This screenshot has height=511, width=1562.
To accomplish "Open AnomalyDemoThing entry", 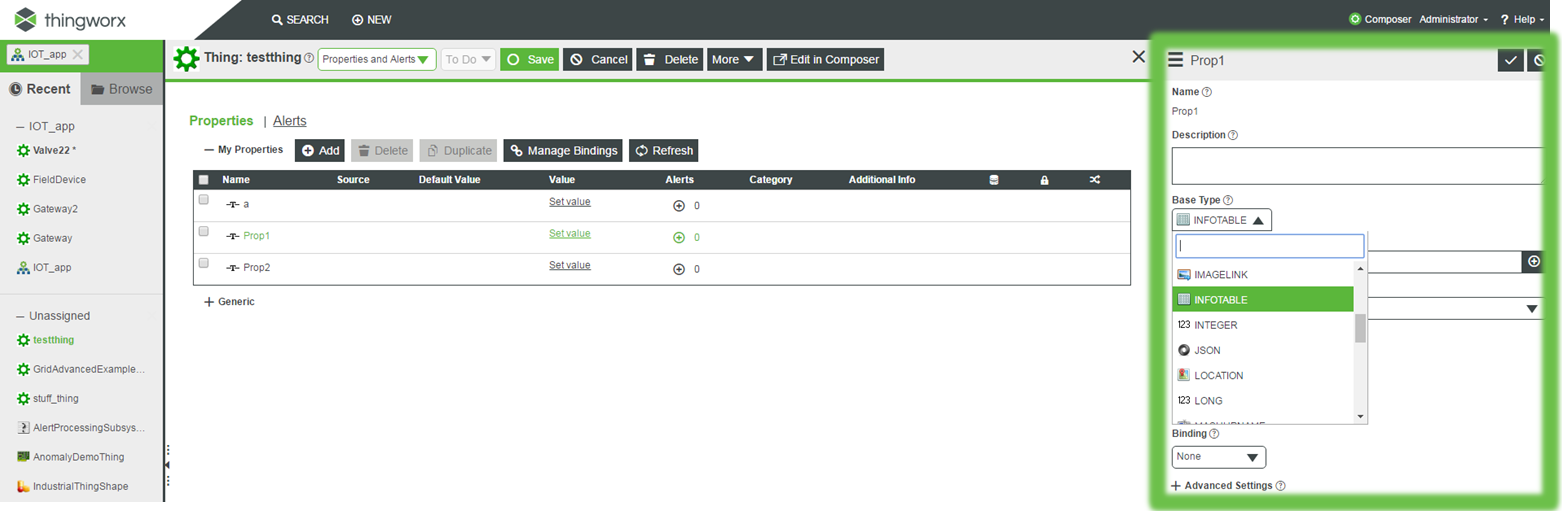I will [70, 456].
